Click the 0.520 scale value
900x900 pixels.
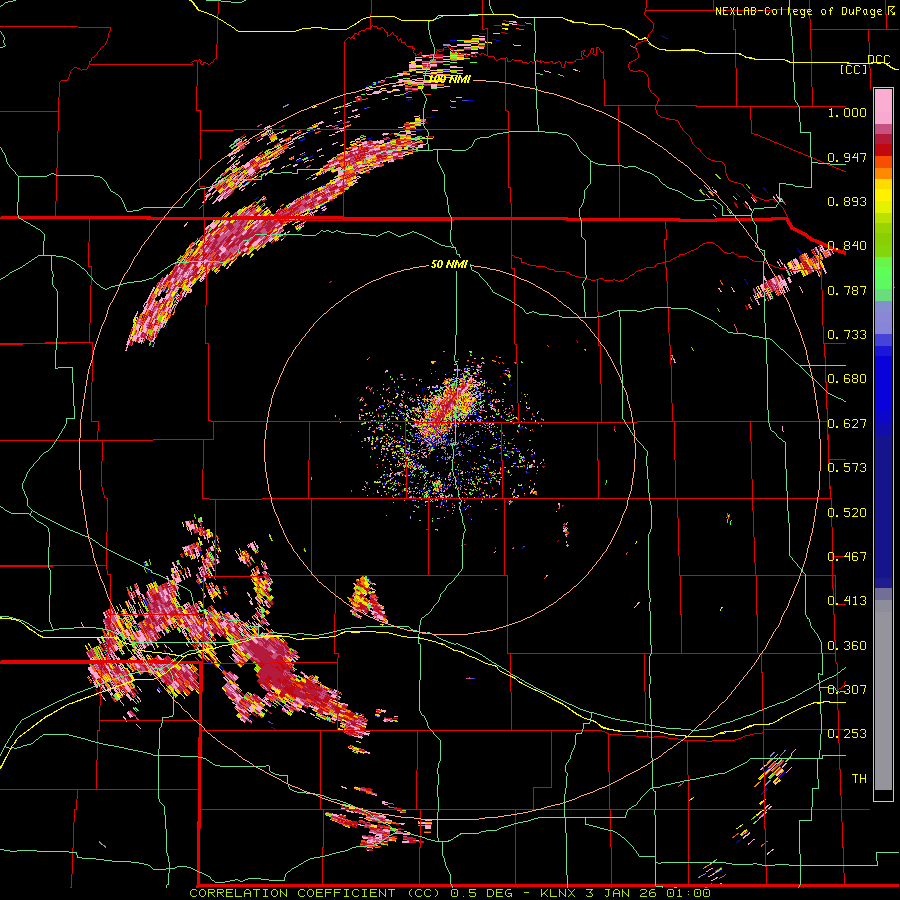coord(847,513)
